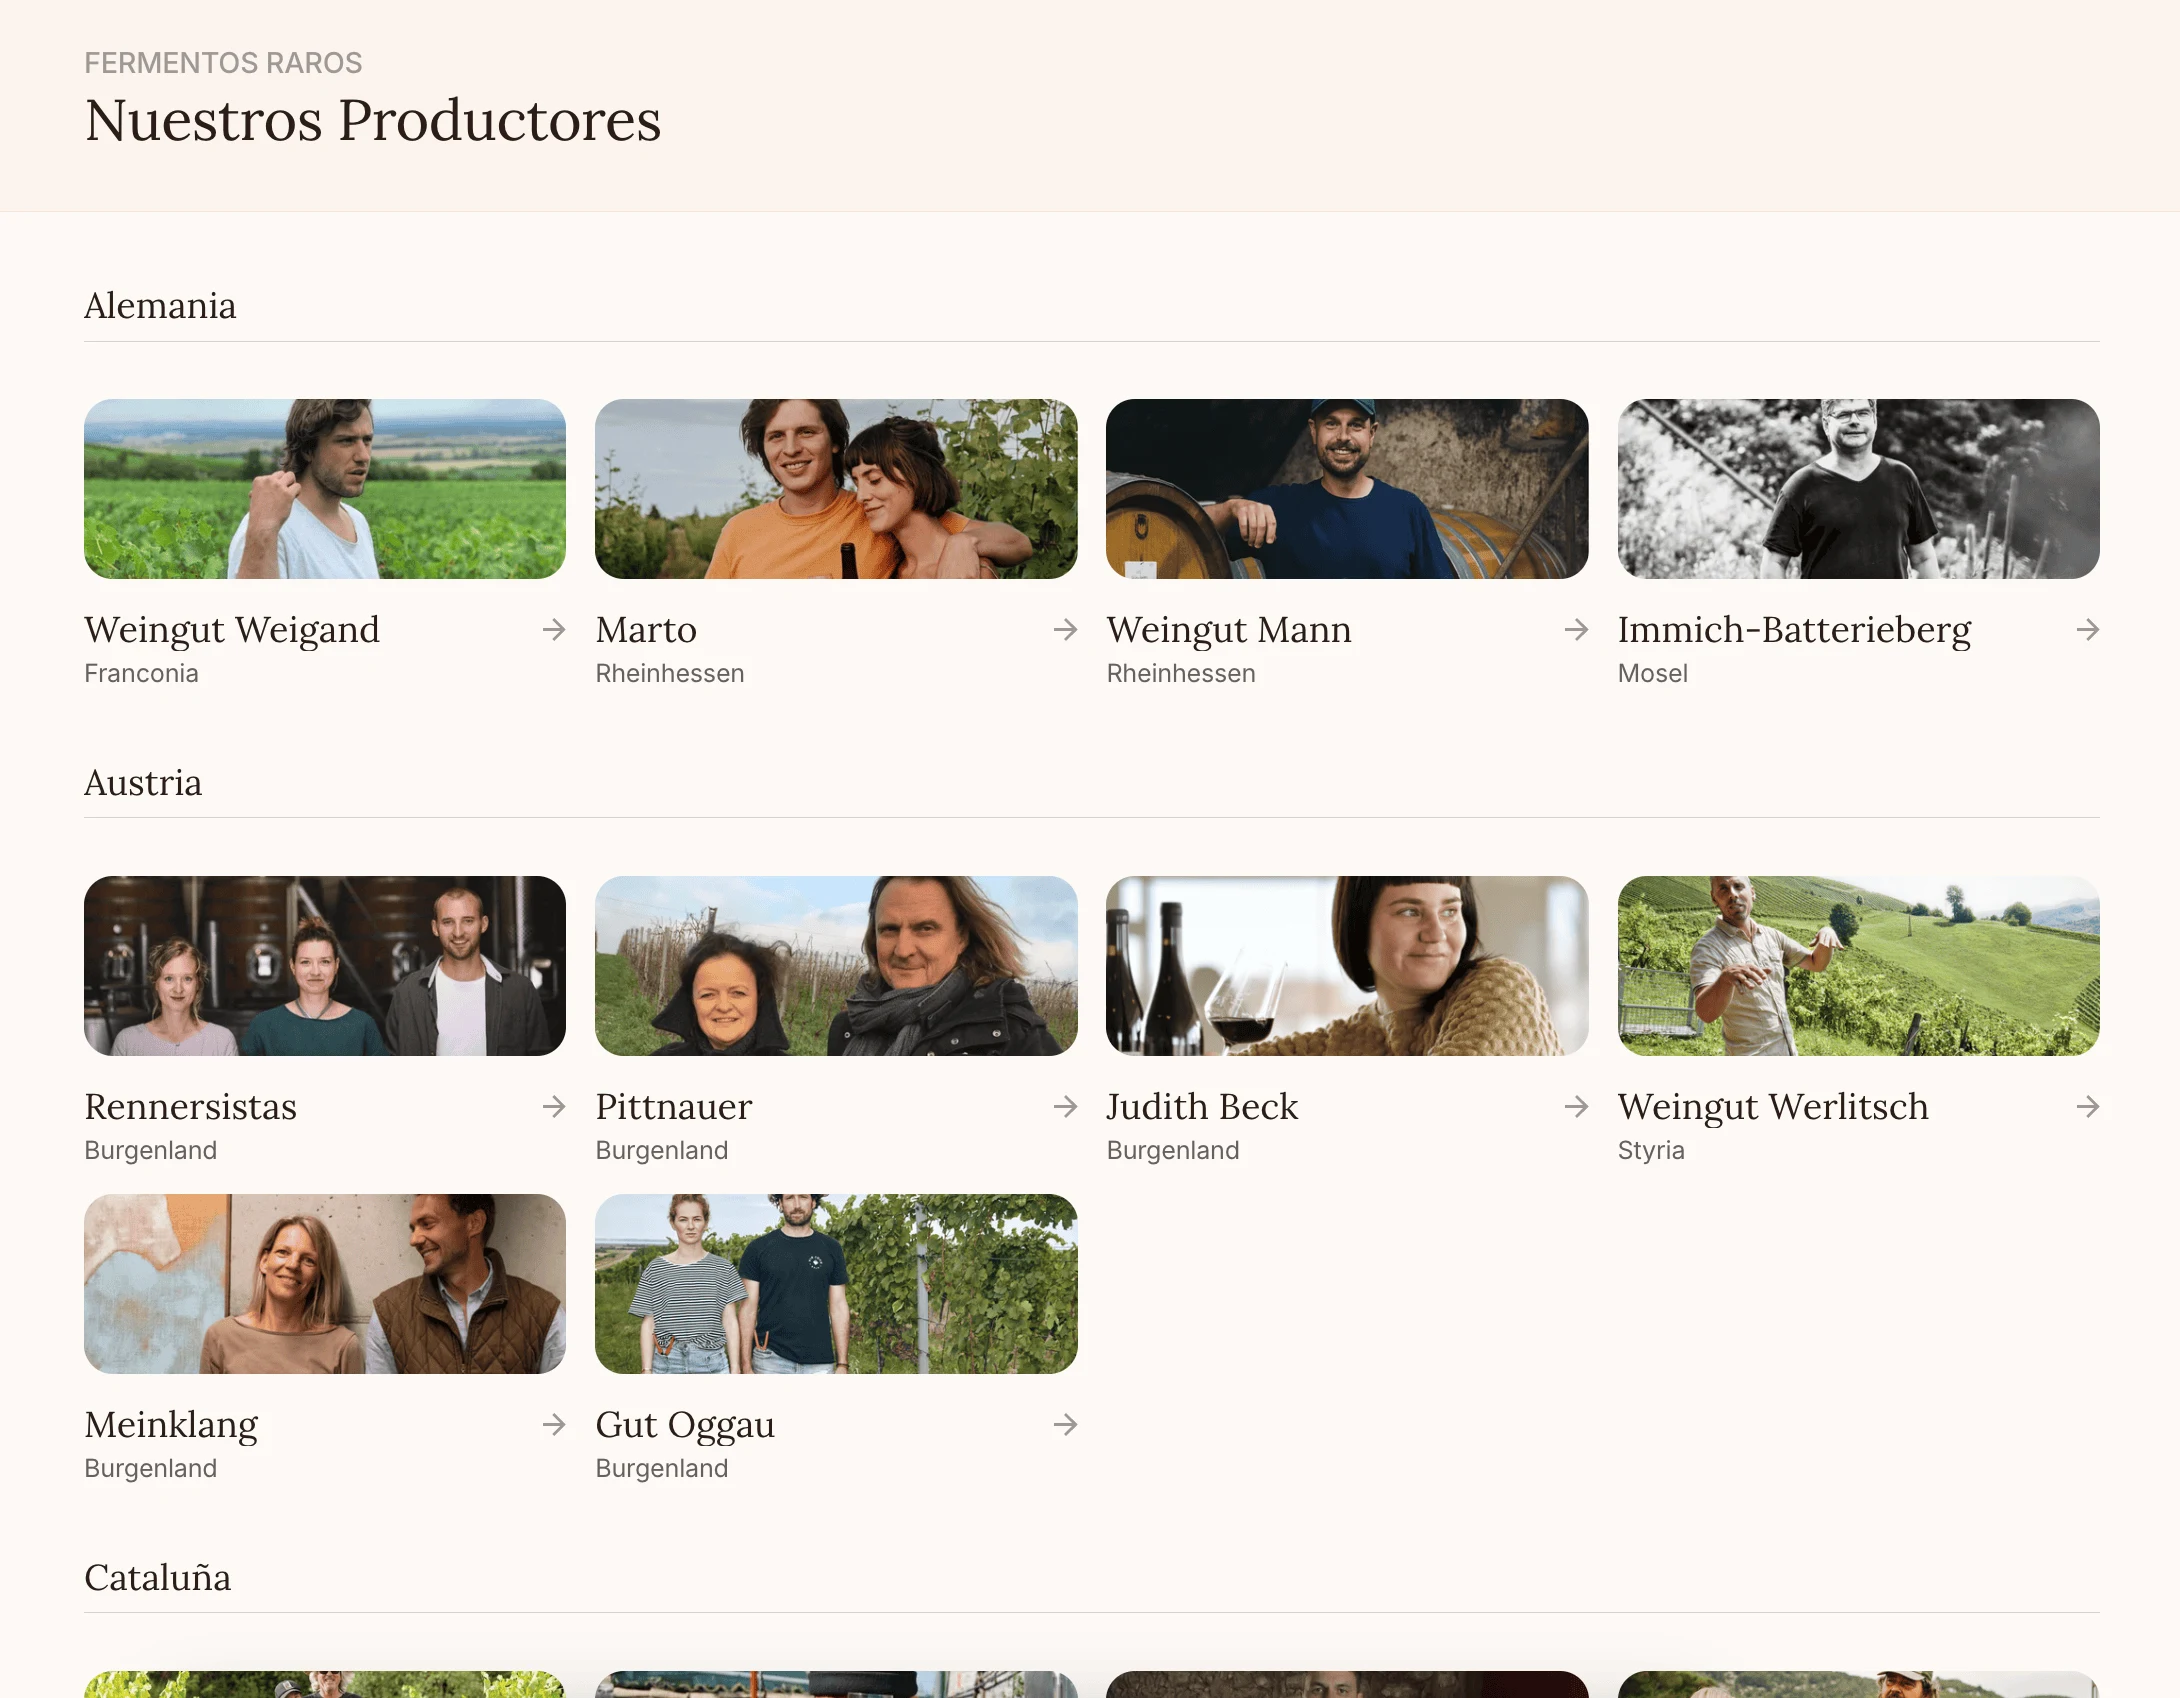Click the Mosel region label

point(1652,673)
